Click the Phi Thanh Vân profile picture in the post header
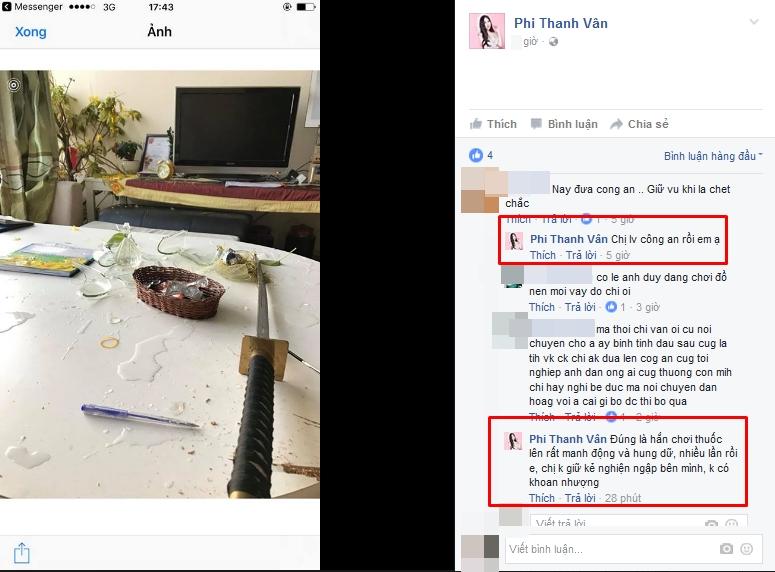Image resolution: width=775 pixels, height=572 pixels. [487, 31]
